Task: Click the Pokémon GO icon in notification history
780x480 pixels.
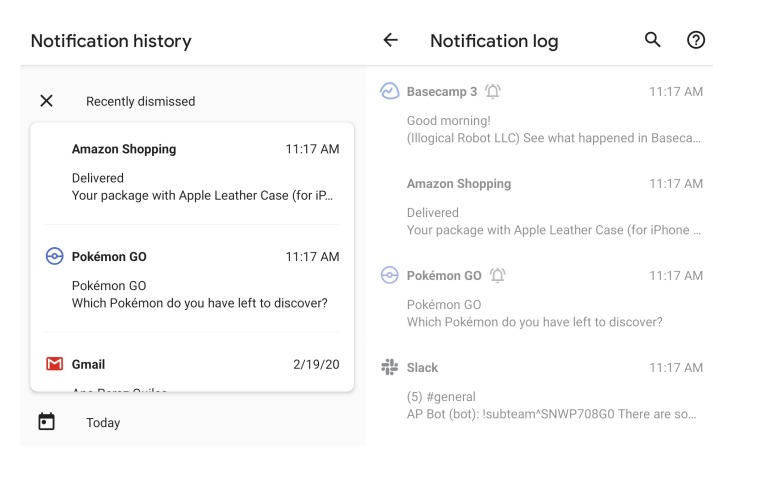Action: 55,257
